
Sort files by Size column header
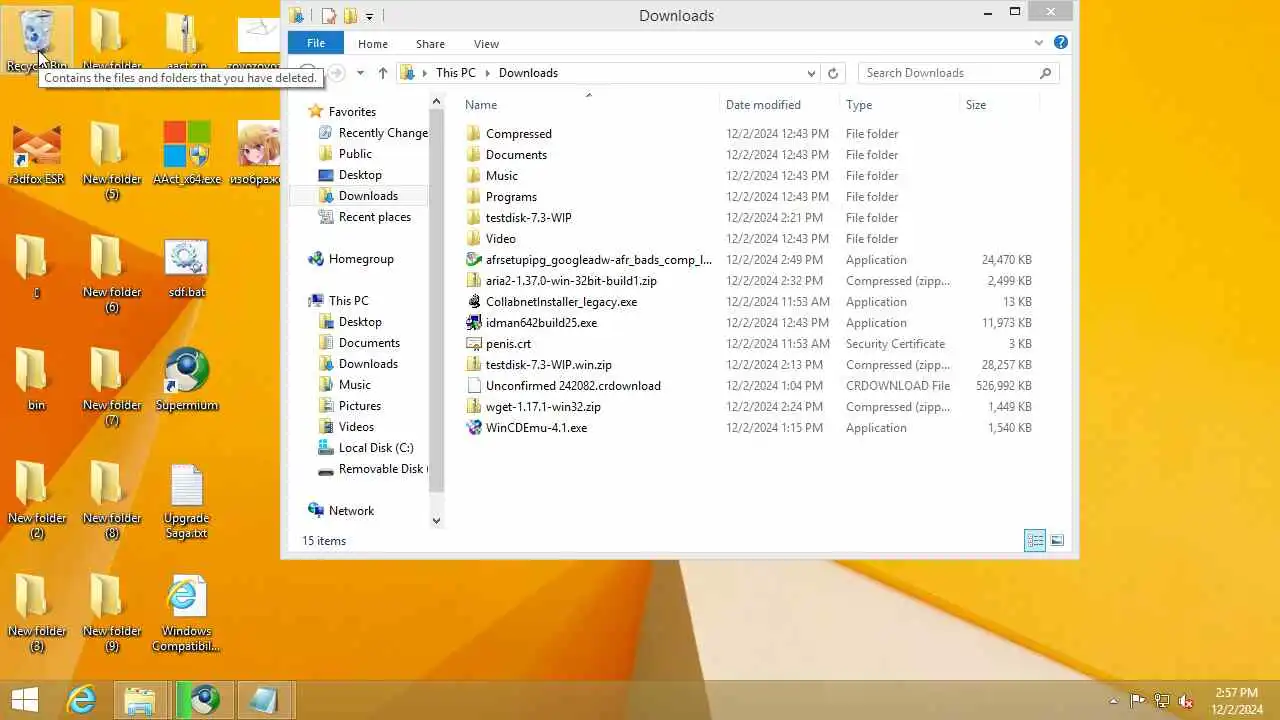tap(1000, 104)
